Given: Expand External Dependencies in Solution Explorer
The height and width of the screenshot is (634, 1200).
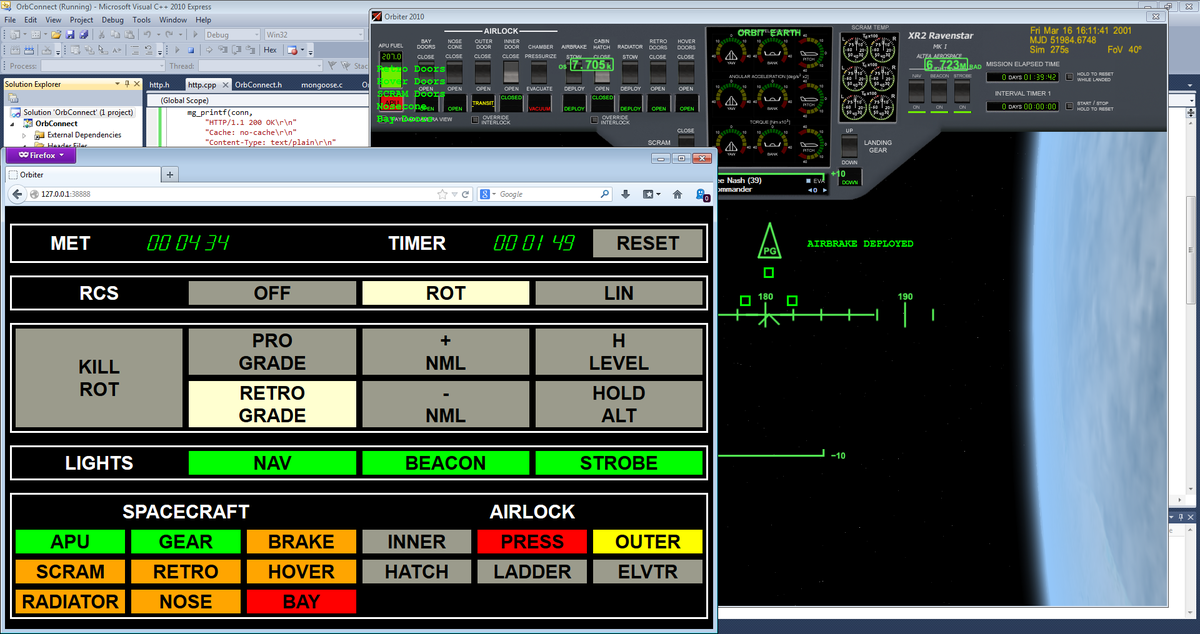Looking at the screenshot, I should (24, 135).
